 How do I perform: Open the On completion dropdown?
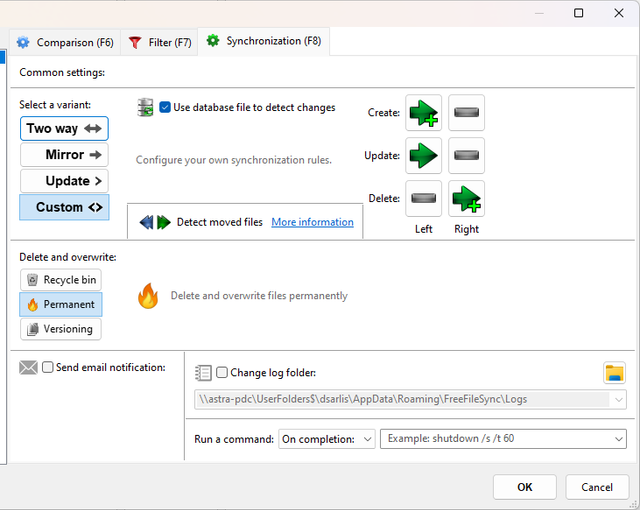tap(327, 439)
